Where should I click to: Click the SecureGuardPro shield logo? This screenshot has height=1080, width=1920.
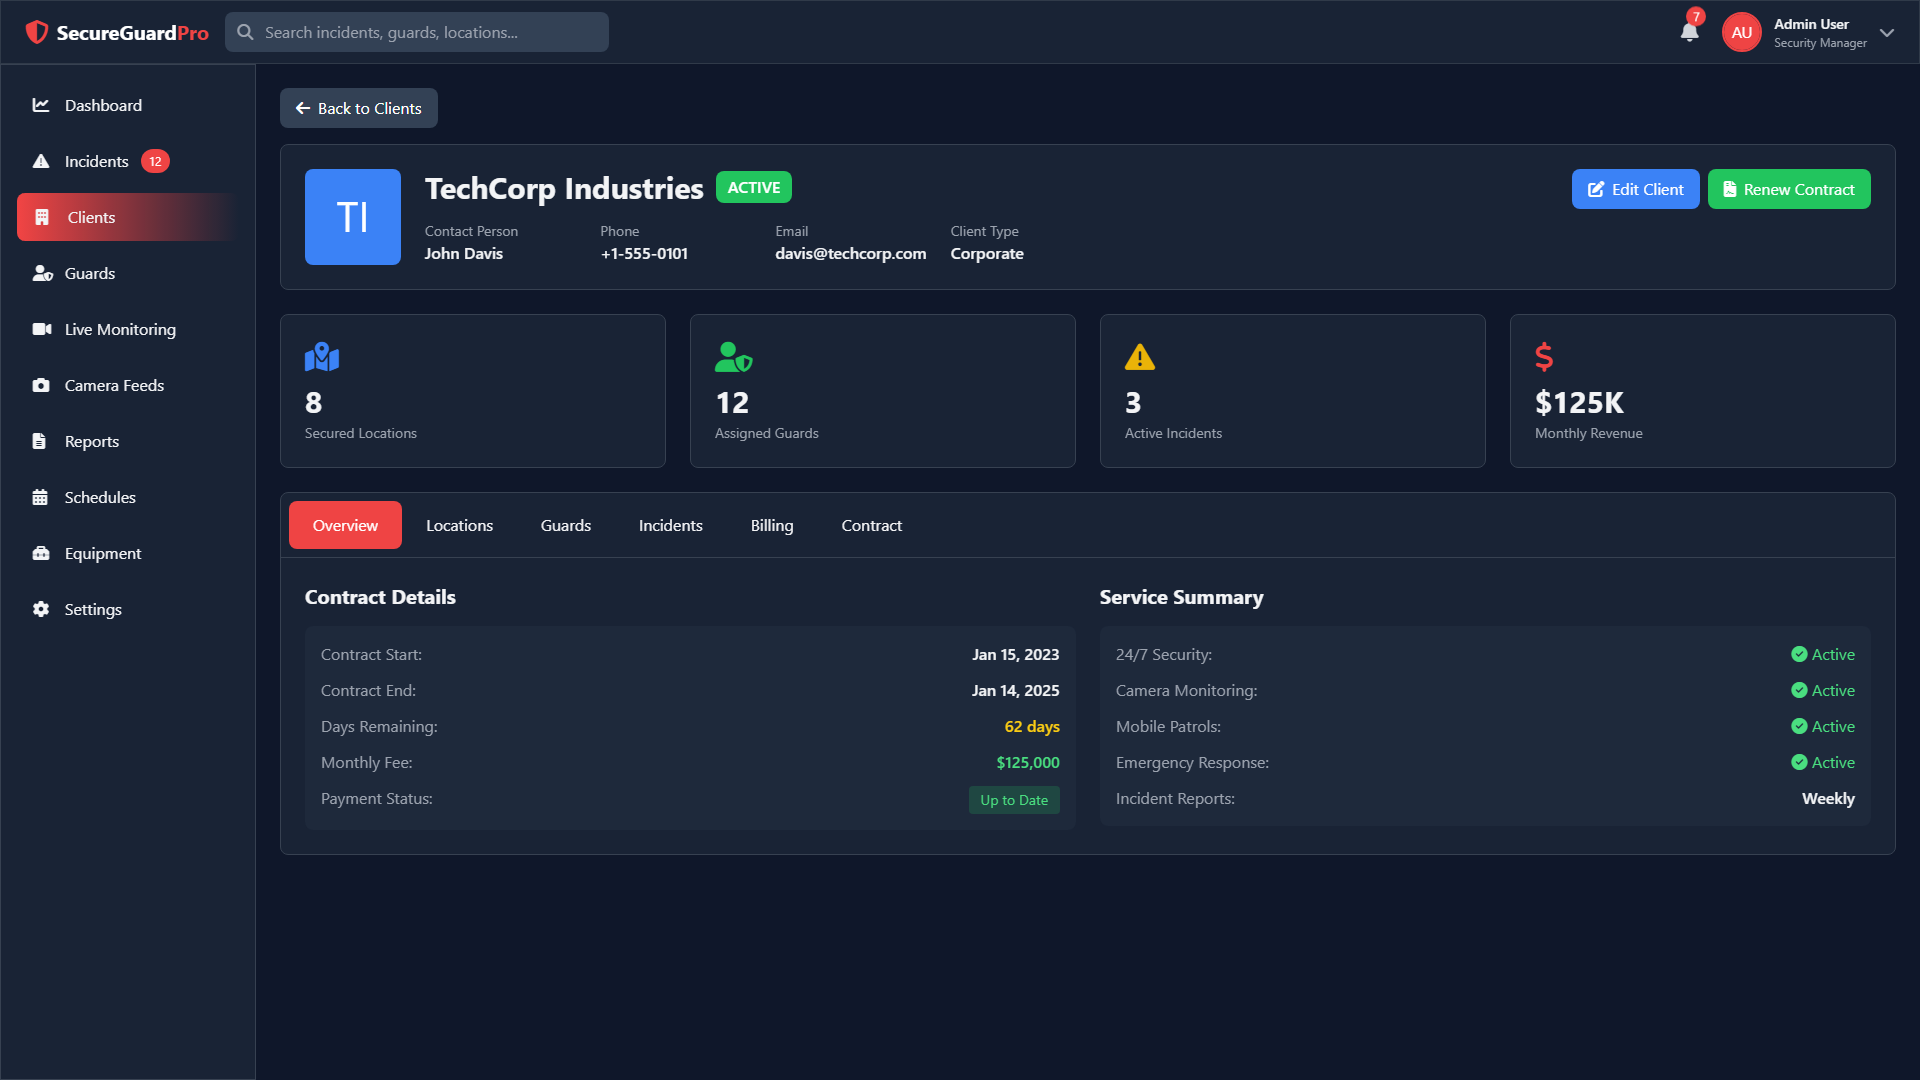(x=37, y=32)
